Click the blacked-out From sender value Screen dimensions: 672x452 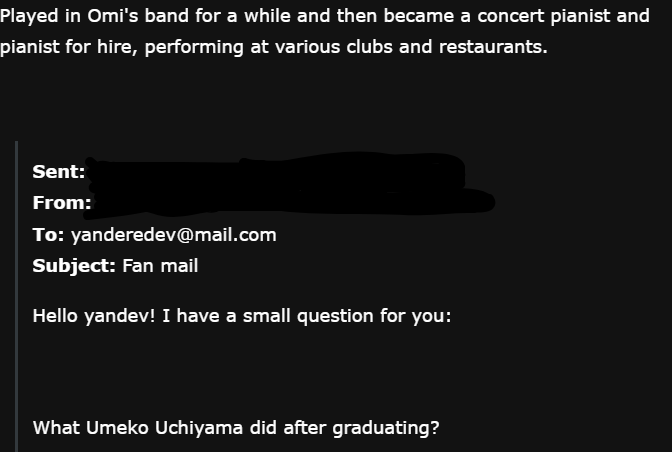290,202
